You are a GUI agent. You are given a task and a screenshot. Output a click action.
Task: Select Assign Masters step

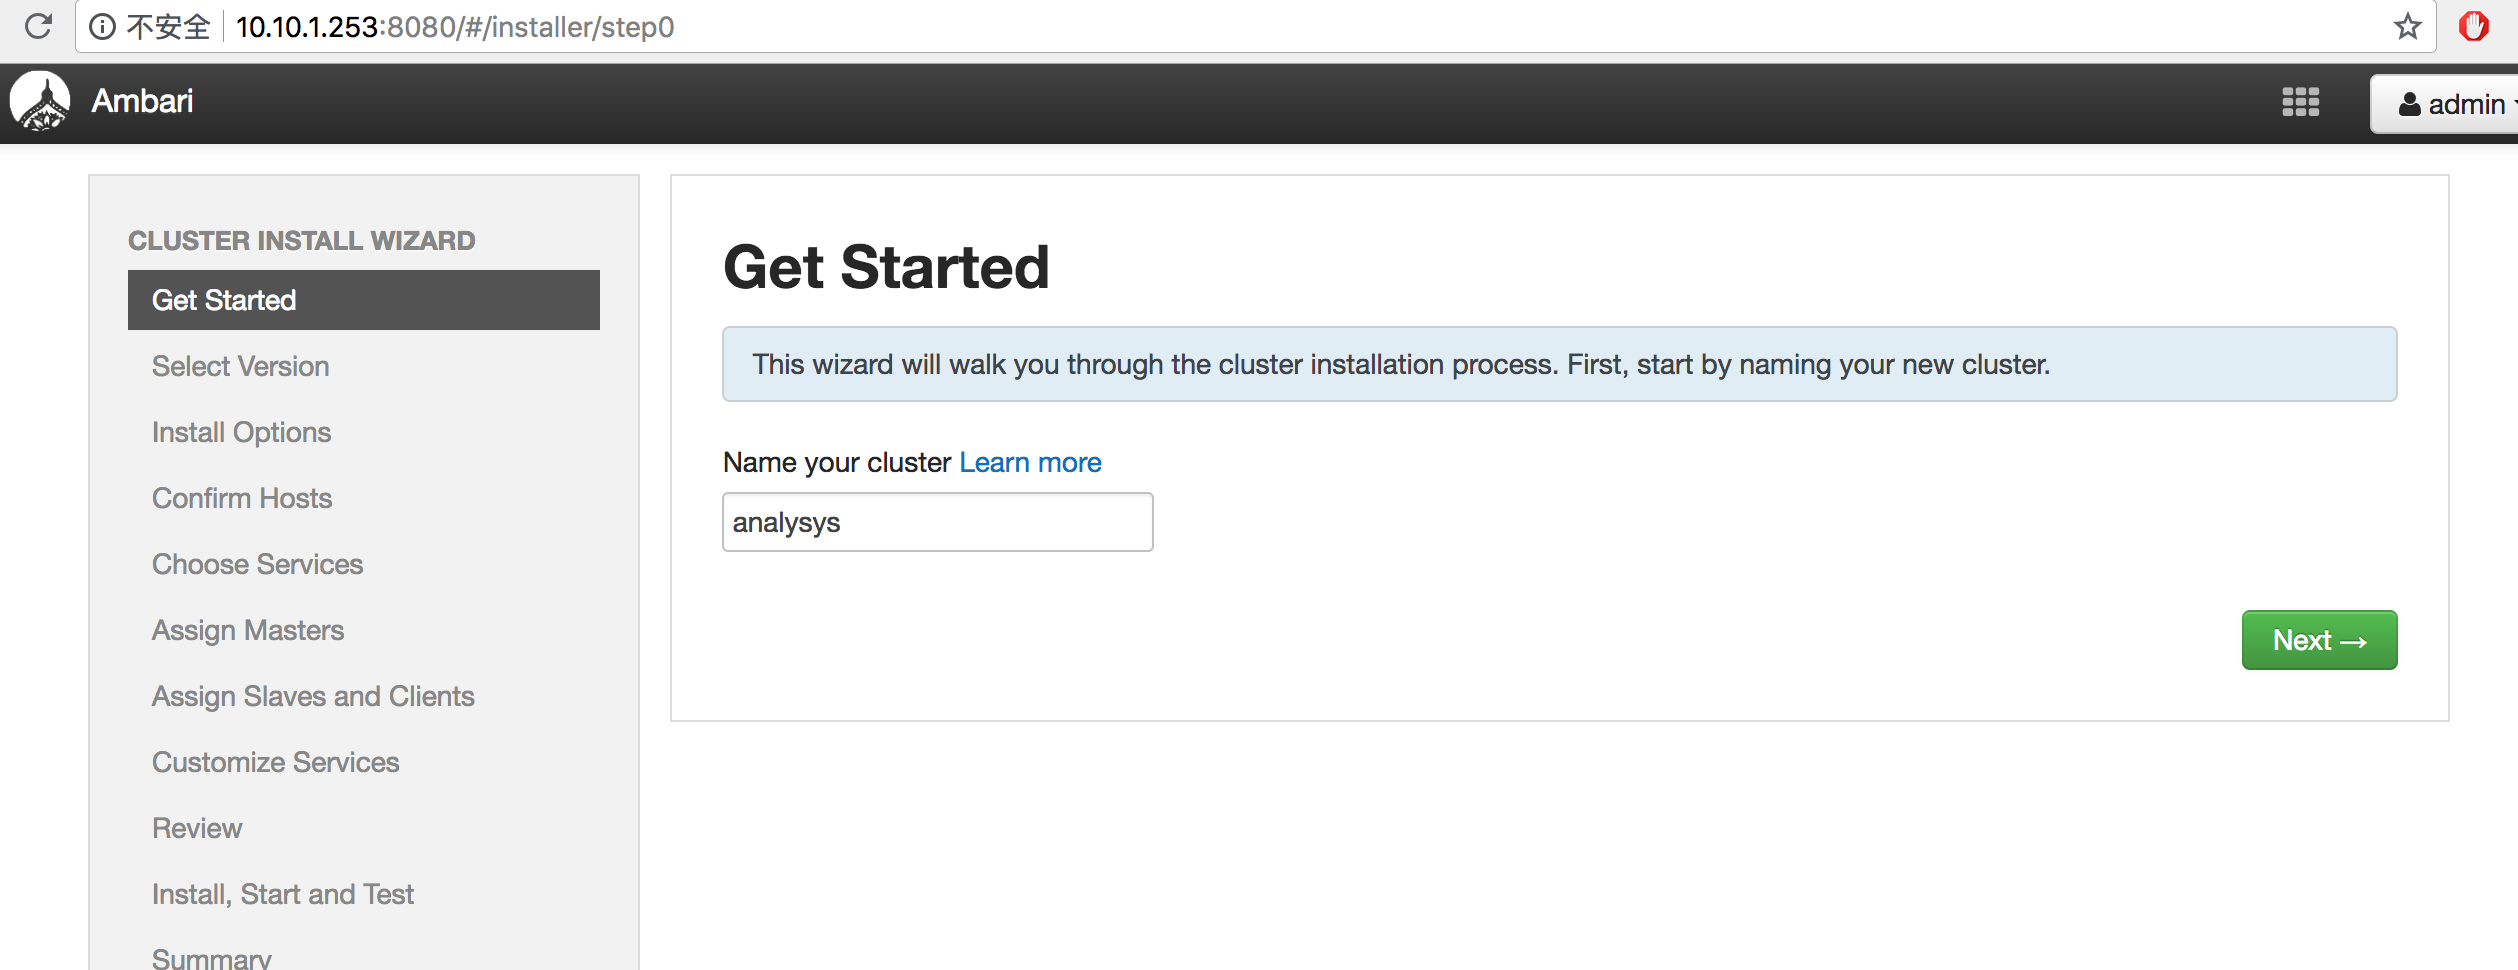tap(247, 630)
